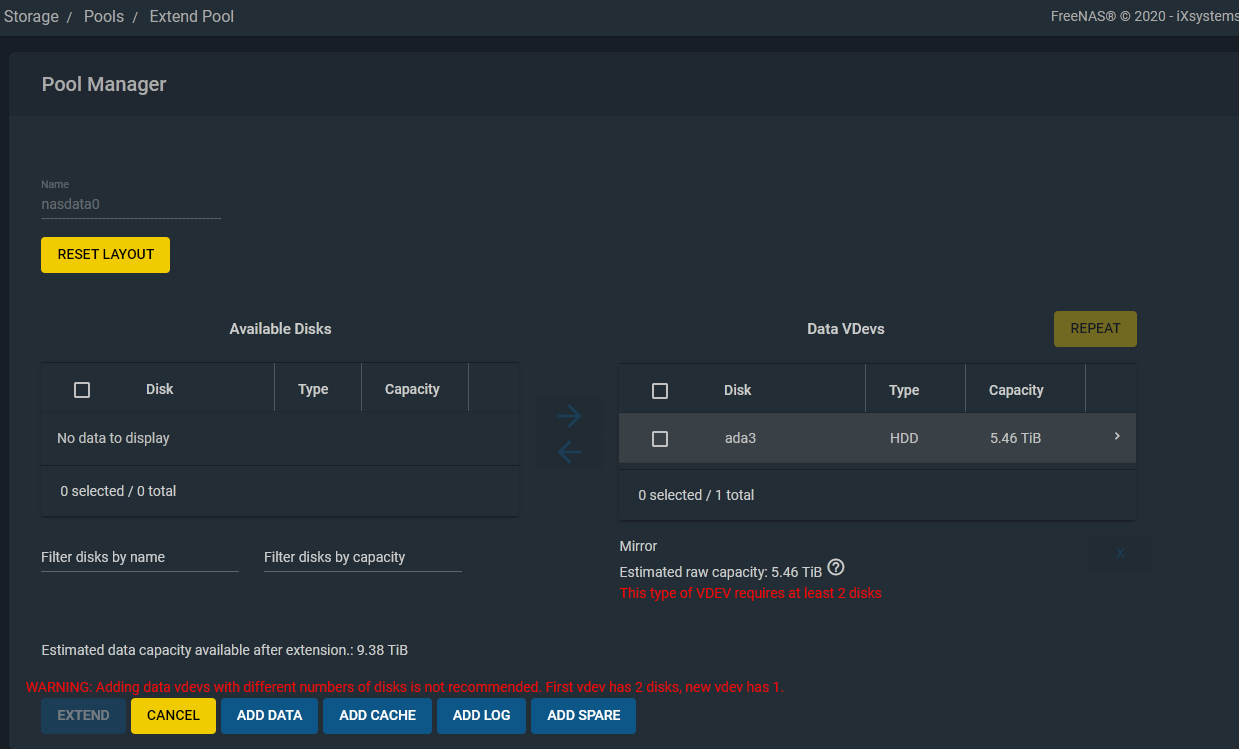
Task: Click the 'No data to display' row
Action: pos(280,438)
